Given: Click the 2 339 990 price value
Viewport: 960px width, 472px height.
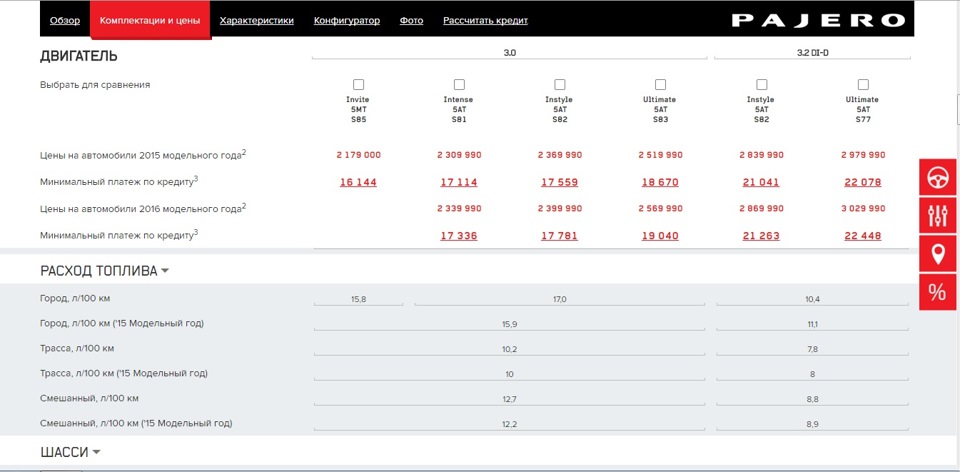Looking at the screenshot, I should point(459,209).
